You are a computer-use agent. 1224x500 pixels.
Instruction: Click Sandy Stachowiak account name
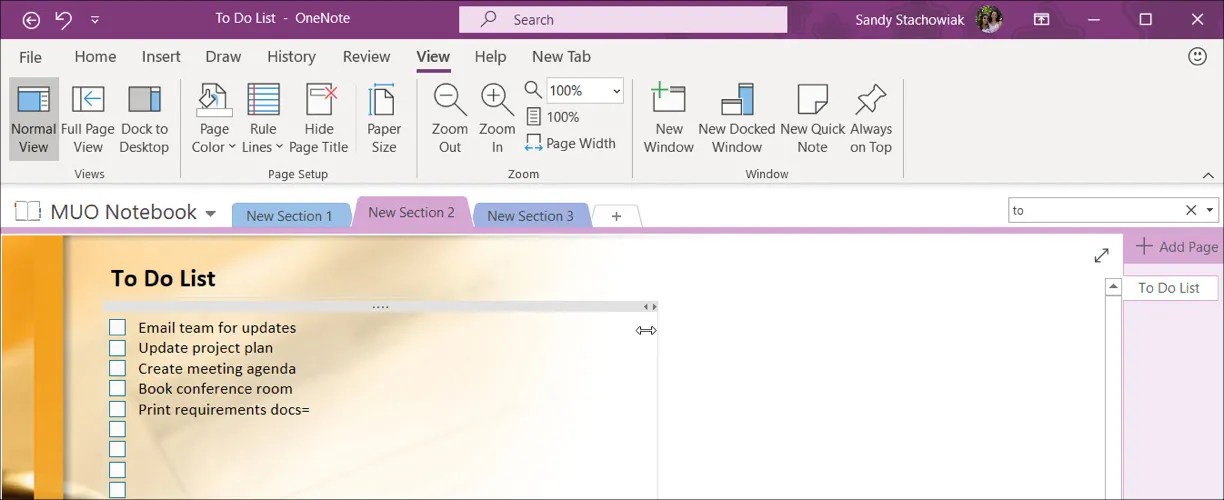pyautogui.click(x=911, y=19)
